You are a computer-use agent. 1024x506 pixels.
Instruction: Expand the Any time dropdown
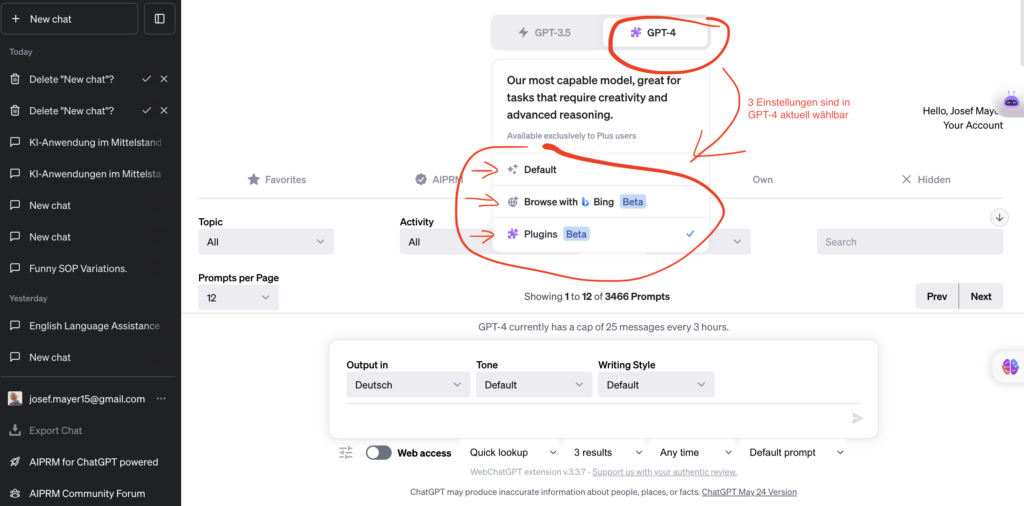point(694,452)
